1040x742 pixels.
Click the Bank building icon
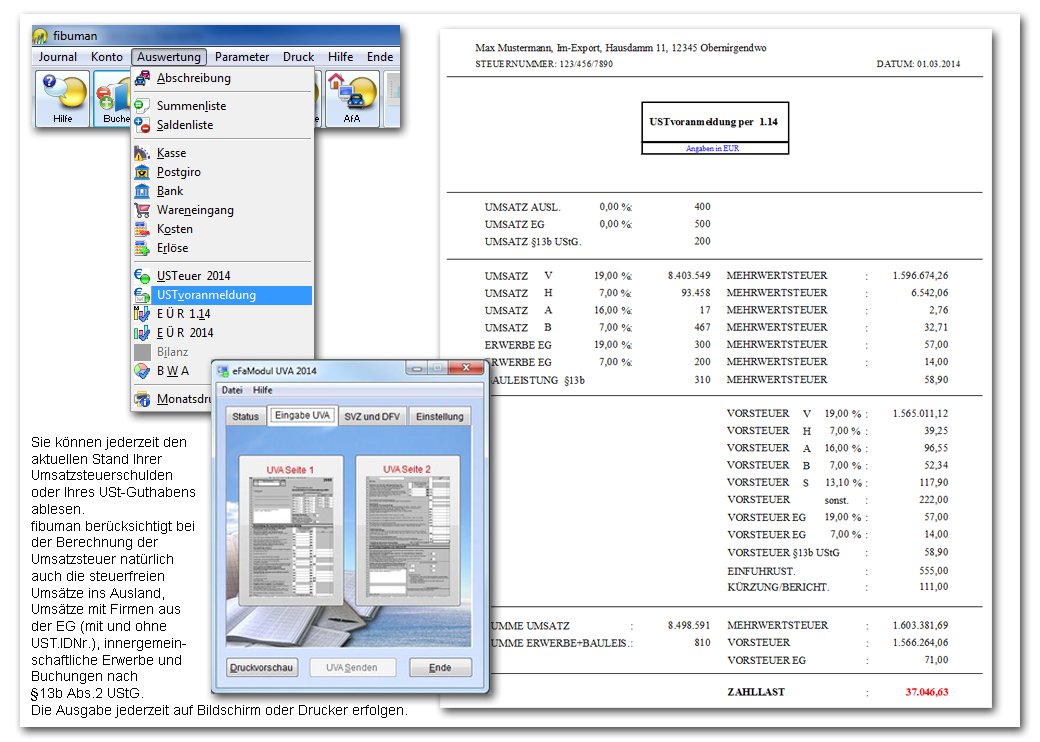click(x=142, y=191)
